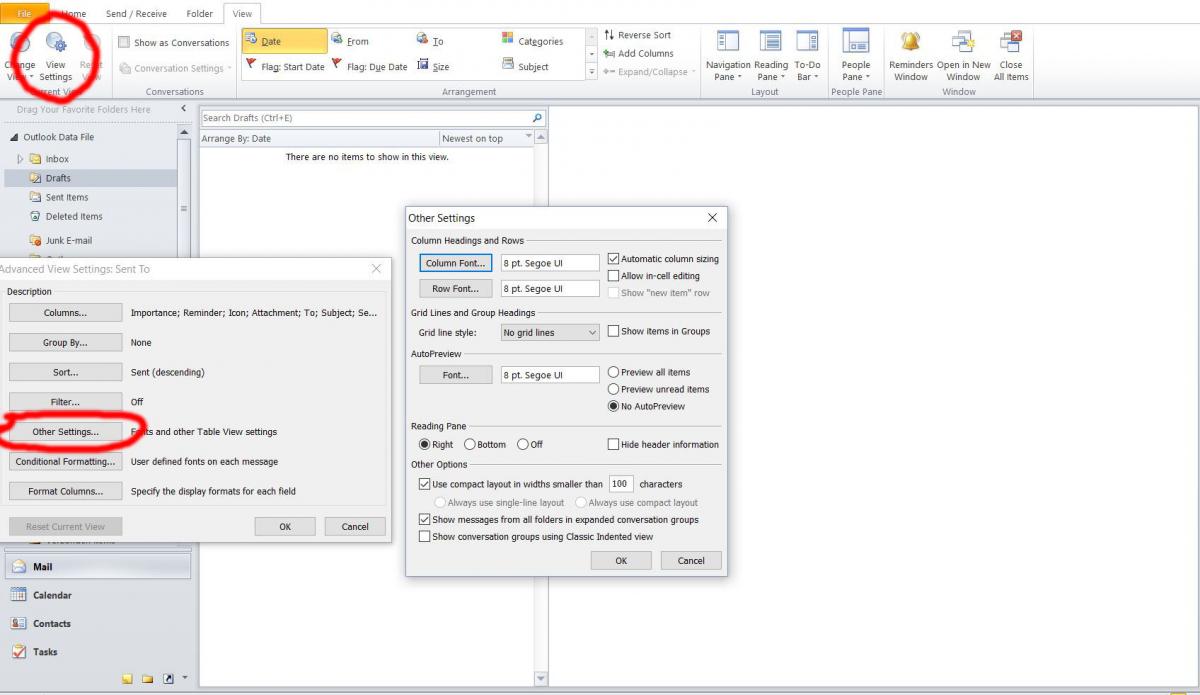Select Preview all items radio button
Screen dimensions: 1200x695
pyautogui.click(x=614, y=372)
